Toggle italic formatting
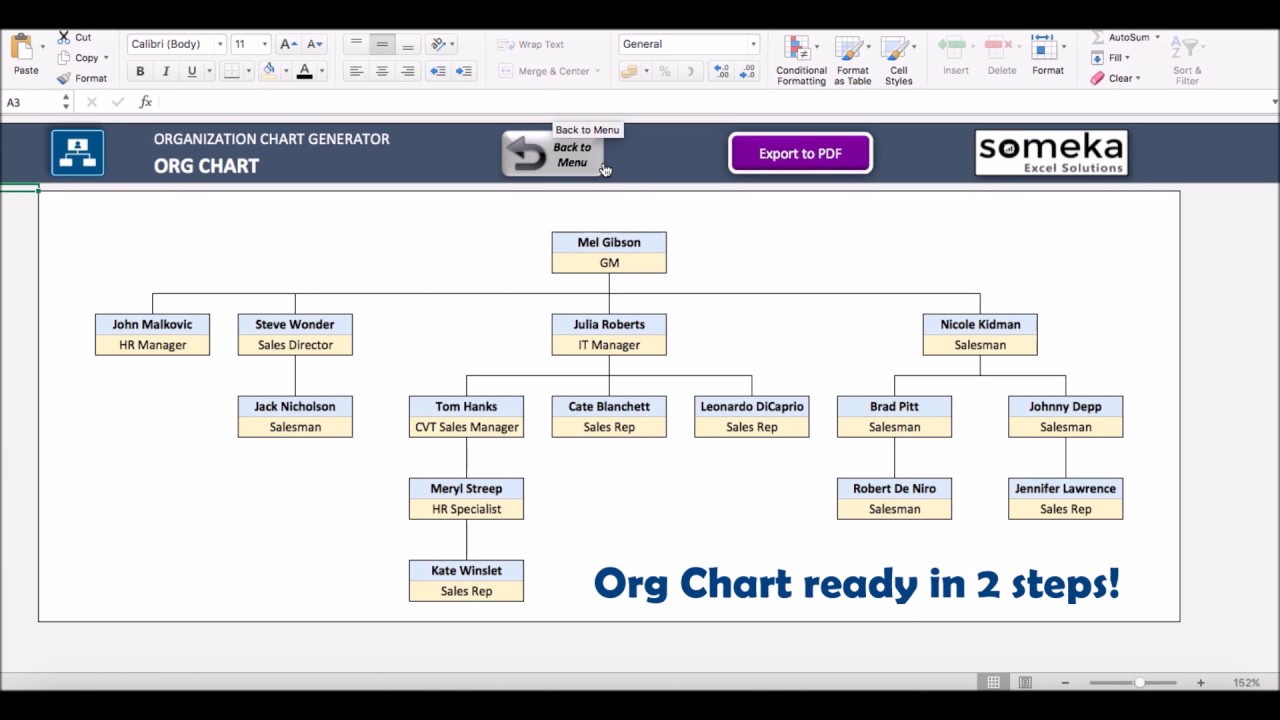Viewport: 1280px width, 720px height. tap(165, 71)
